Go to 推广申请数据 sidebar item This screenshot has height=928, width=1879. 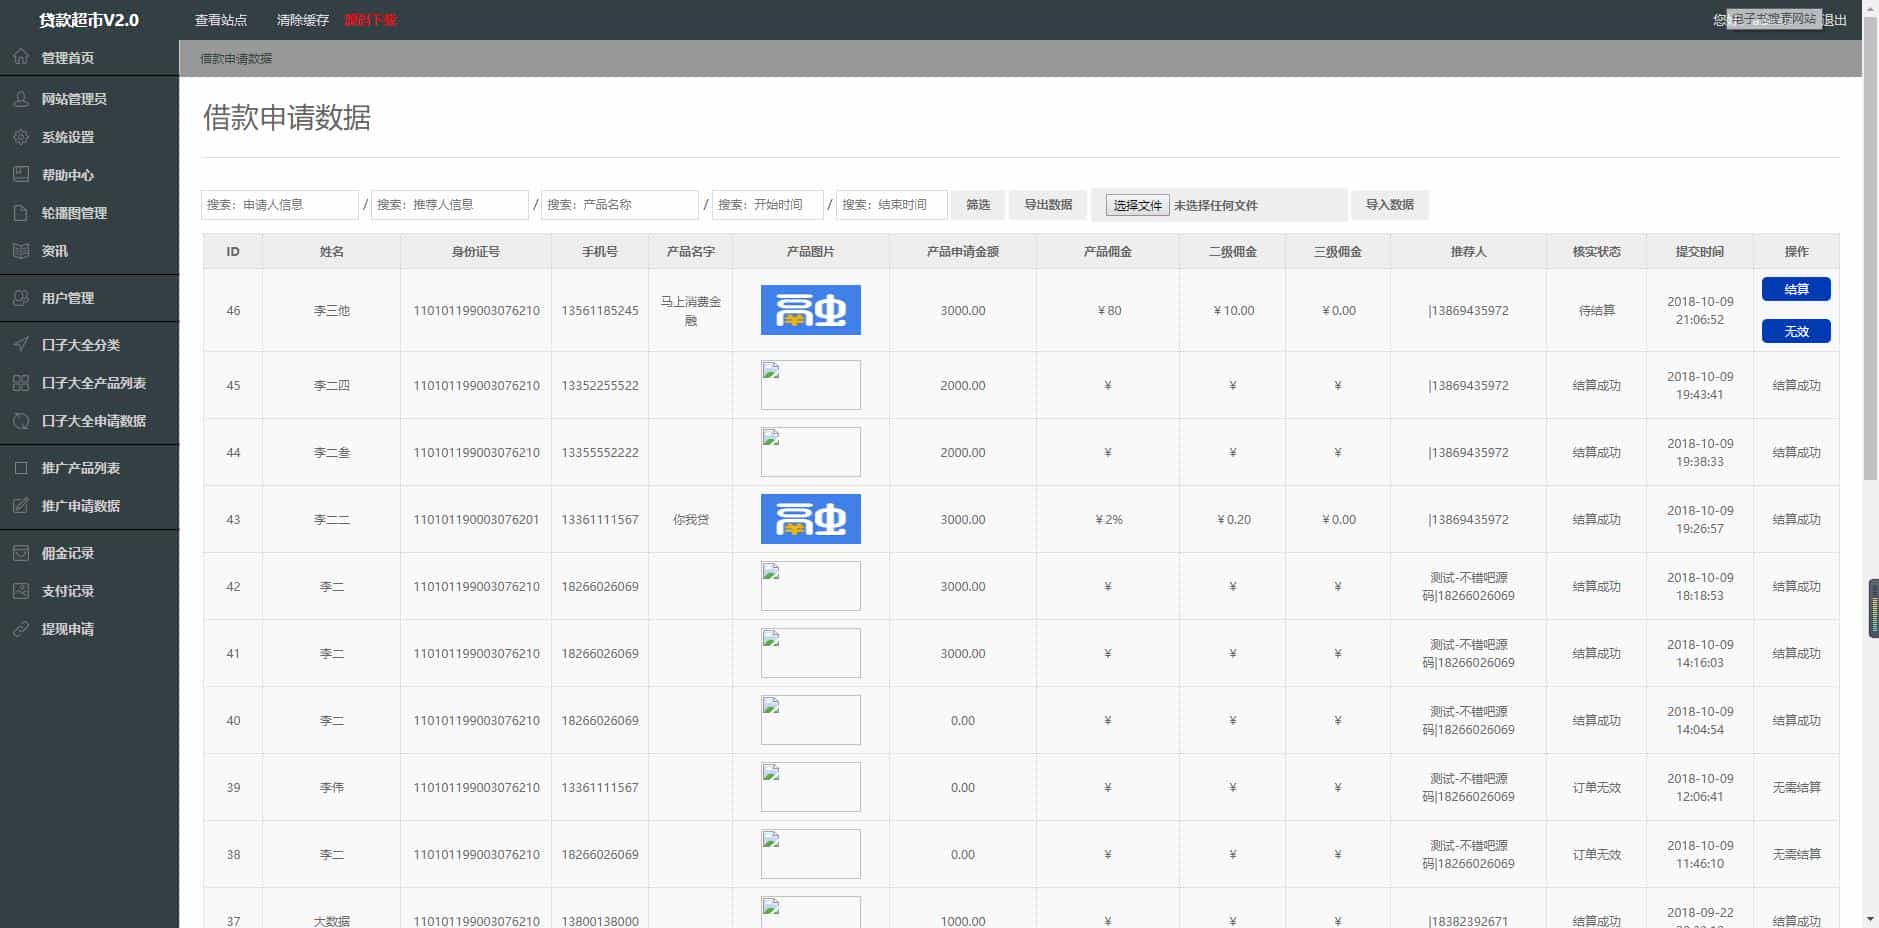[80, 506]
